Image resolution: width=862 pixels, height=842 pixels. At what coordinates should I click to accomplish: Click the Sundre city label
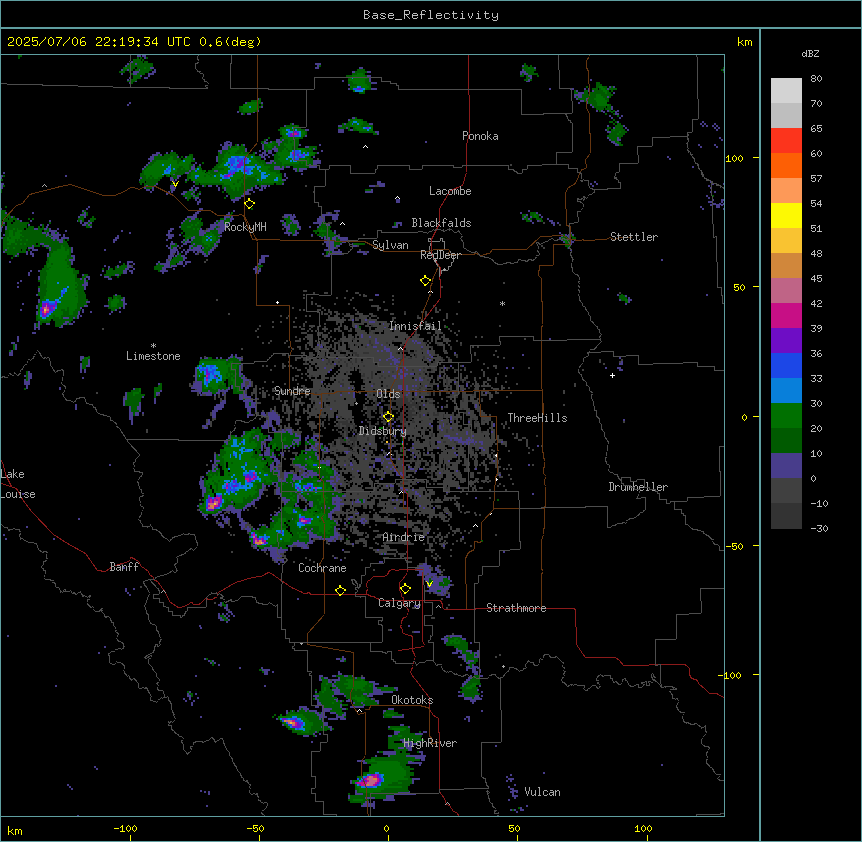pos(292,391)
